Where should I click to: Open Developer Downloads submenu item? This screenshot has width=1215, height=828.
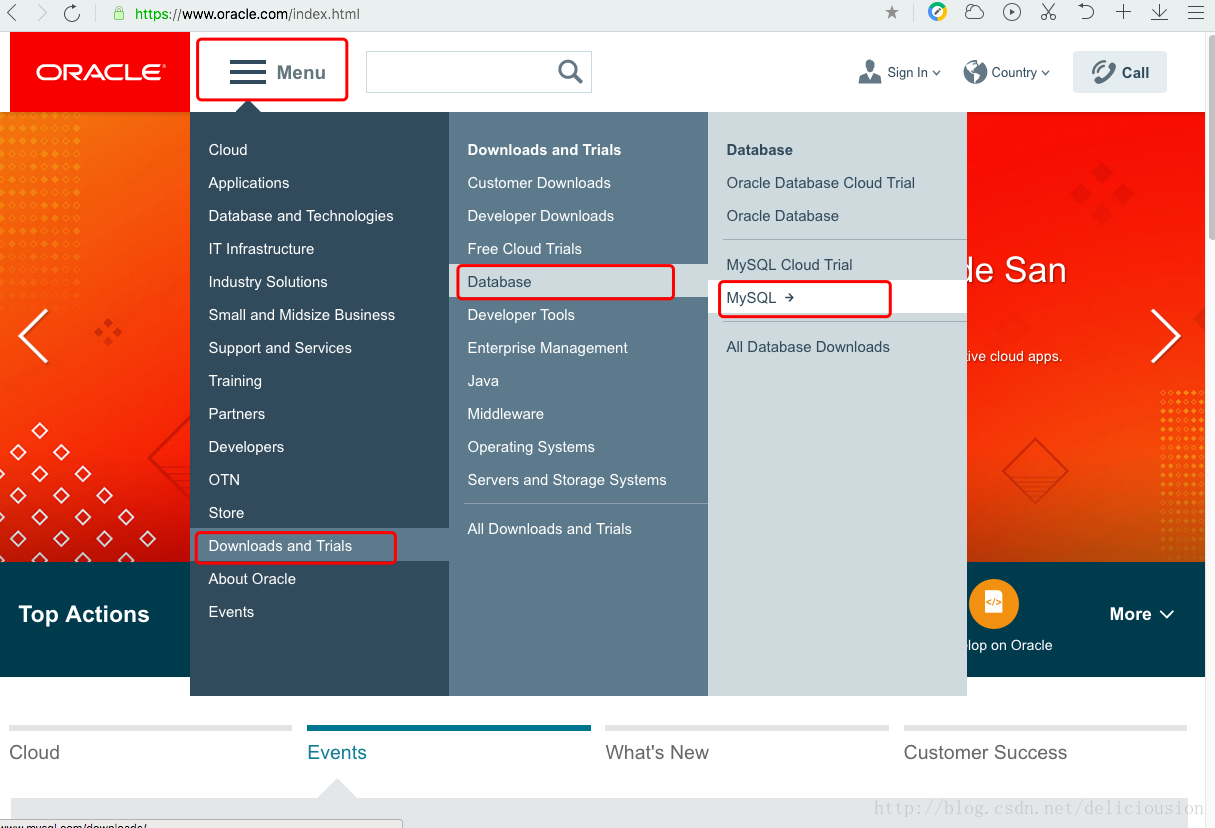click(541, 216)
